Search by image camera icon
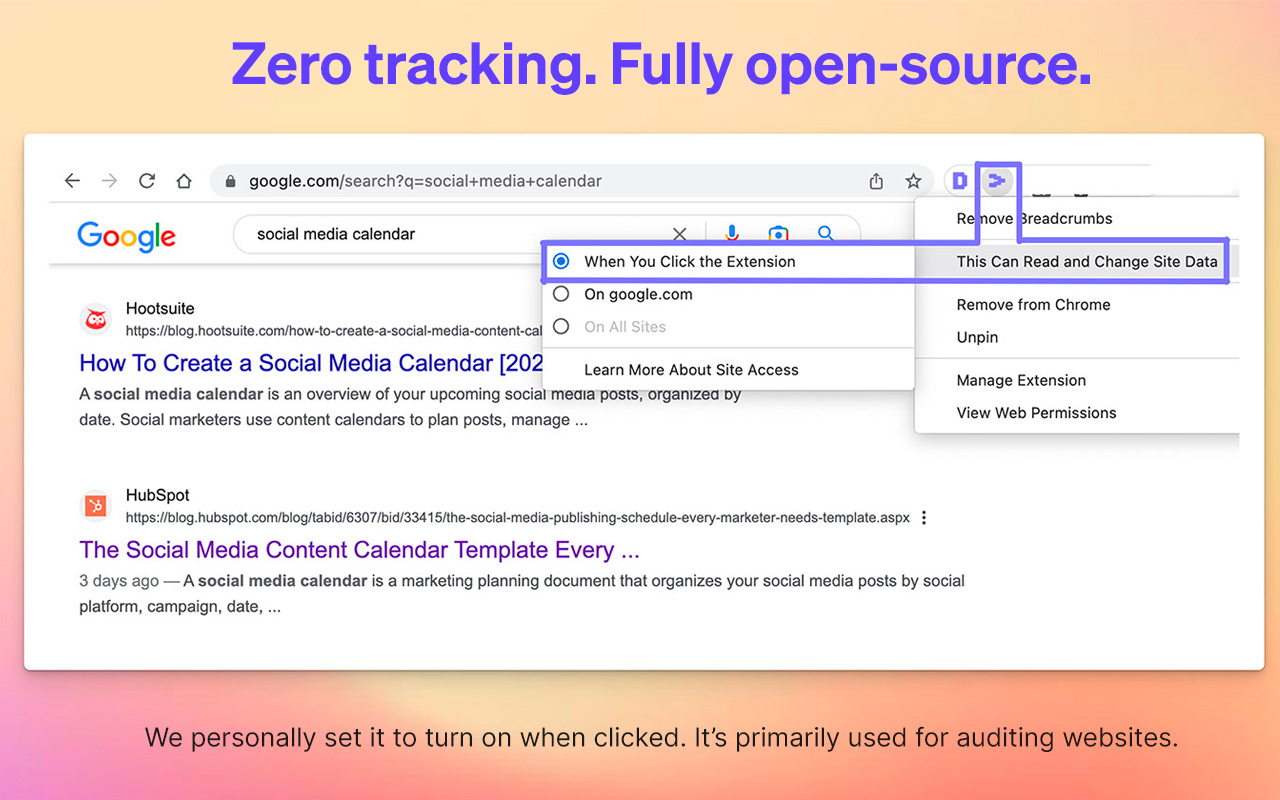 click(x=778, y=234)
